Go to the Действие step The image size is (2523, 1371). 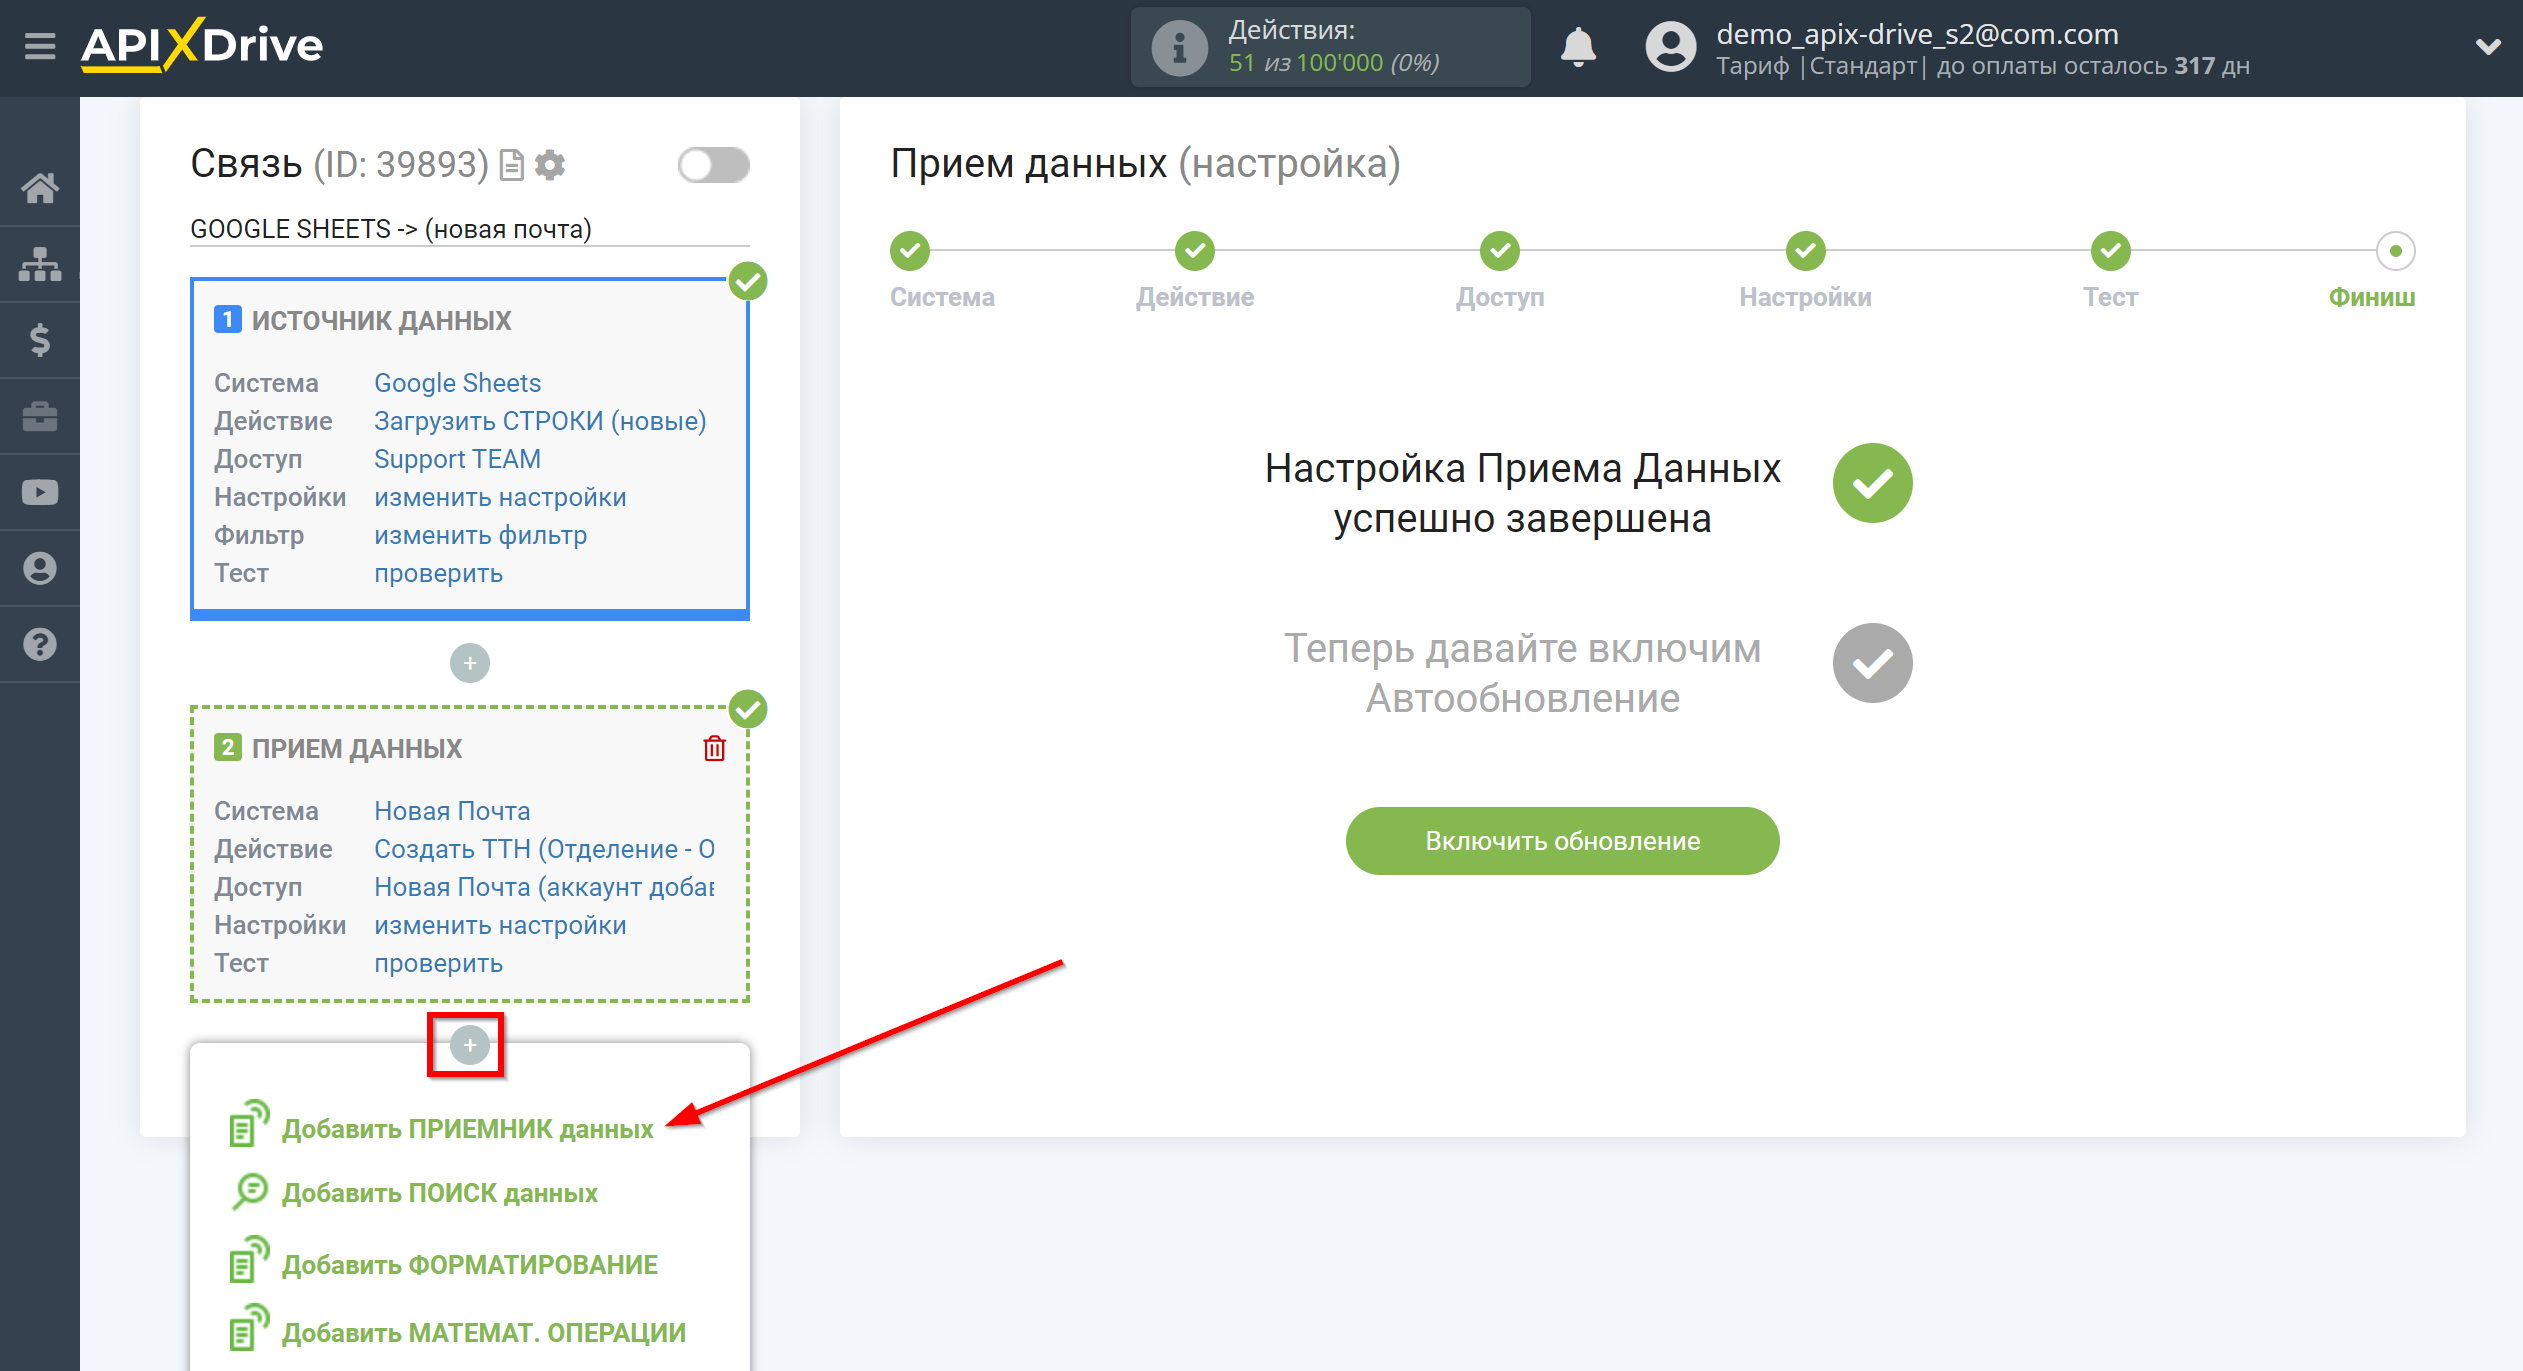coord(1195,251)
